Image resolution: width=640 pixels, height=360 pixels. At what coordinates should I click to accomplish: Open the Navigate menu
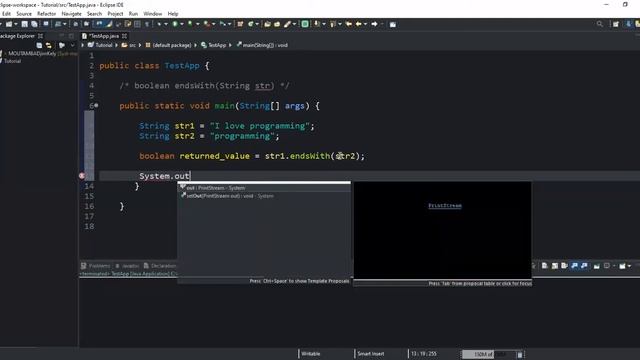click(x=71, y=14)
